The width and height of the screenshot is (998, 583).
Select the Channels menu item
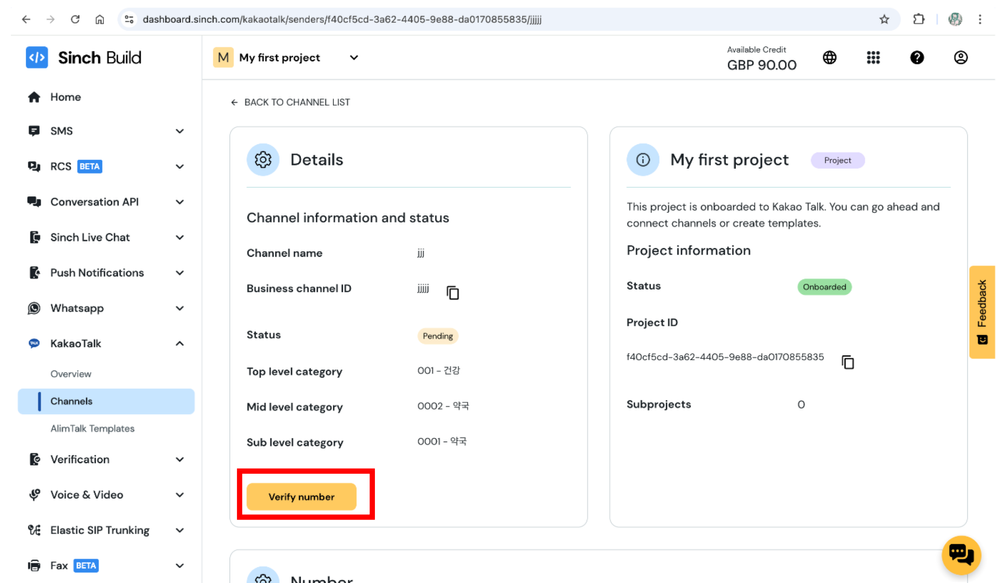pos(106,401)
